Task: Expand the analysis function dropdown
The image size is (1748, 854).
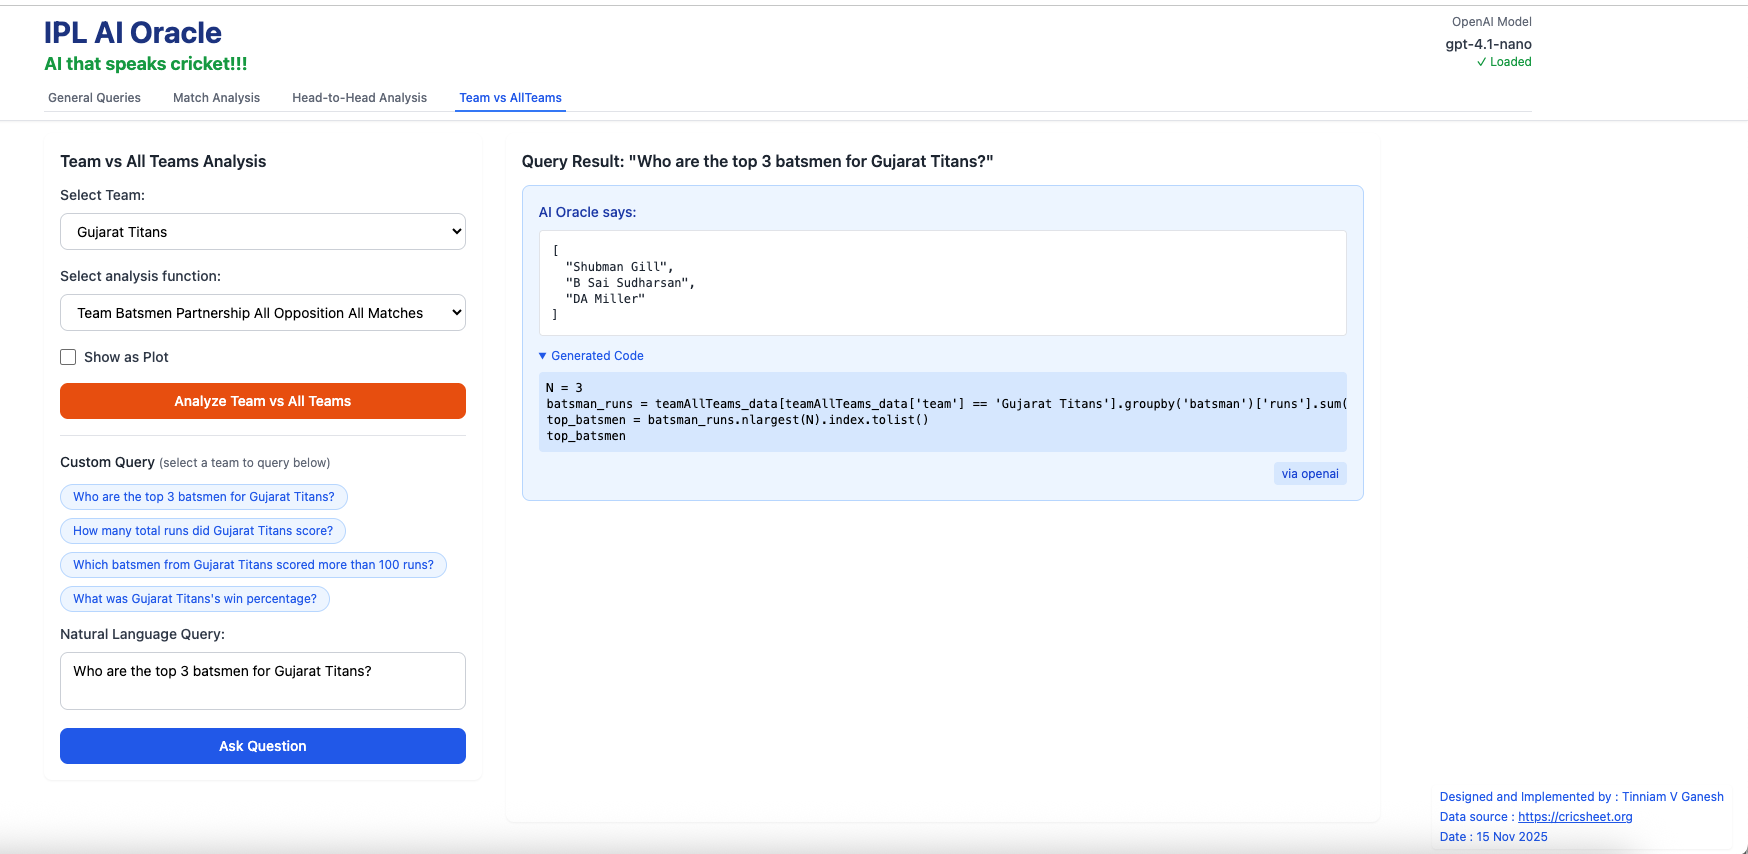Action: pyautogui.click(x=263, y=313)
